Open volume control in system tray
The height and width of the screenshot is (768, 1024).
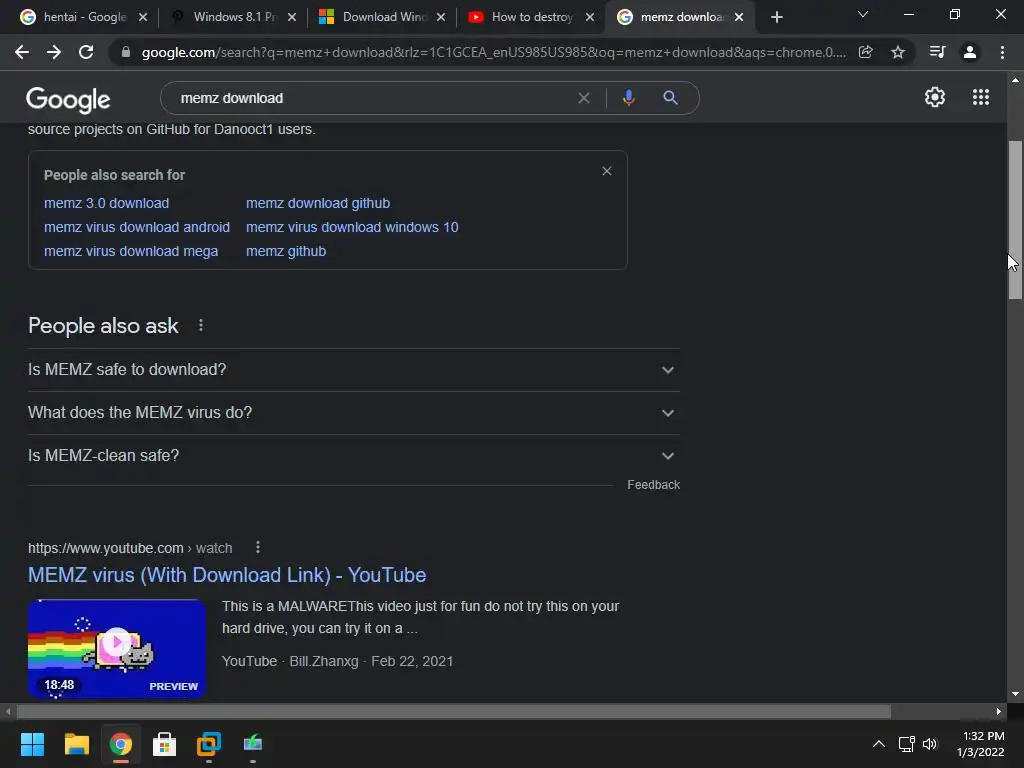[x=930, y=744]
